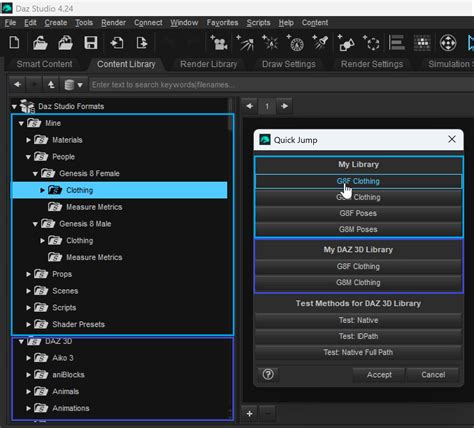Click the G8F Poses button
The height and width of the screenshot is (428, 474).
coord(358,213)
